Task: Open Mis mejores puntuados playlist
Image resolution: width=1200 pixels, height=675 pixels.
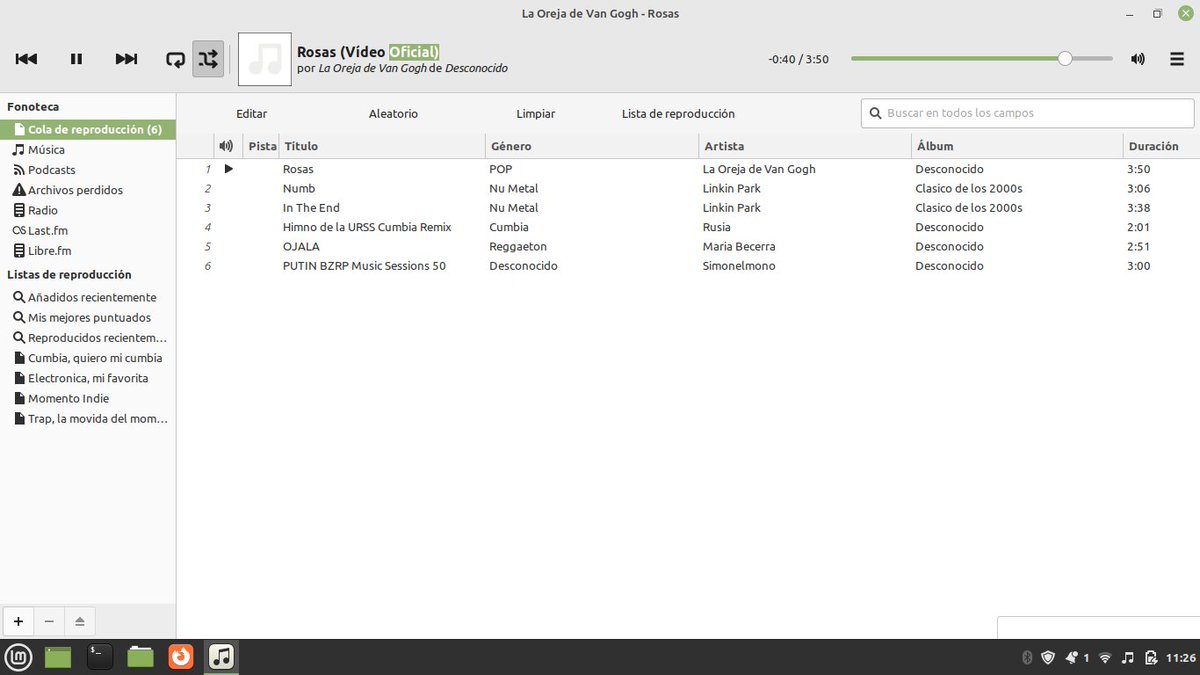Action: pos(88,317)
